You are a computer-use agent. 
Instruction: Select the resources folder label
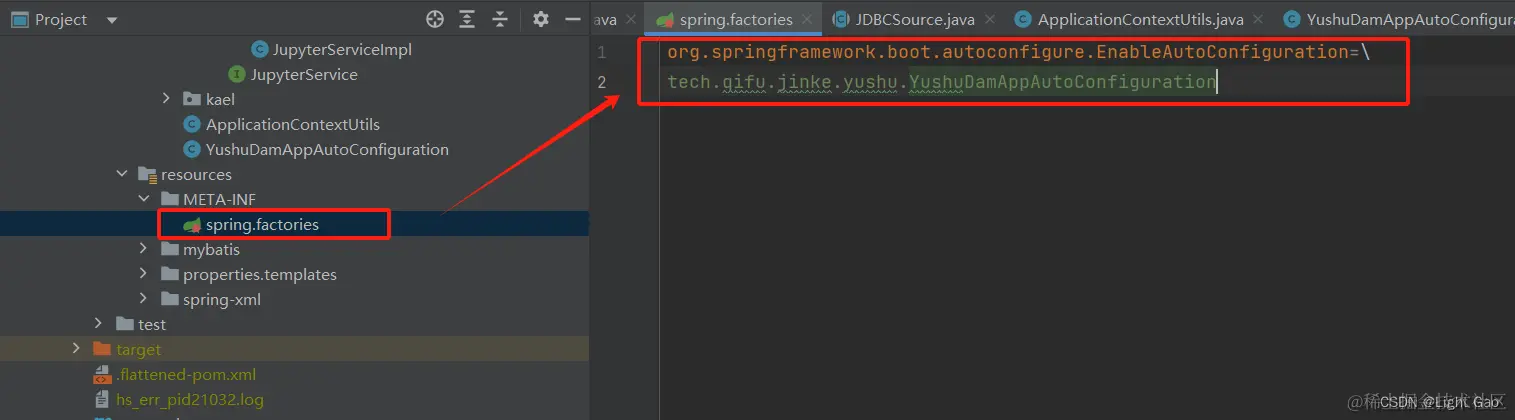[x=196, y=174]
